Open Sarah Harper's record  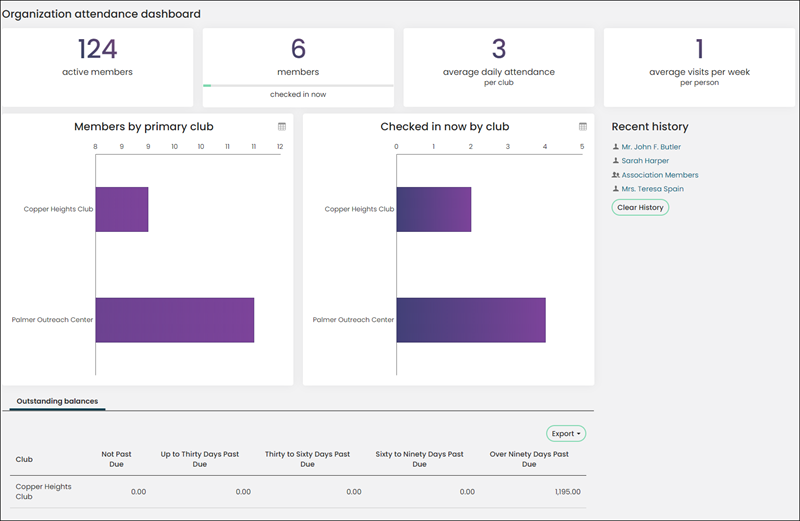(645, 161)
